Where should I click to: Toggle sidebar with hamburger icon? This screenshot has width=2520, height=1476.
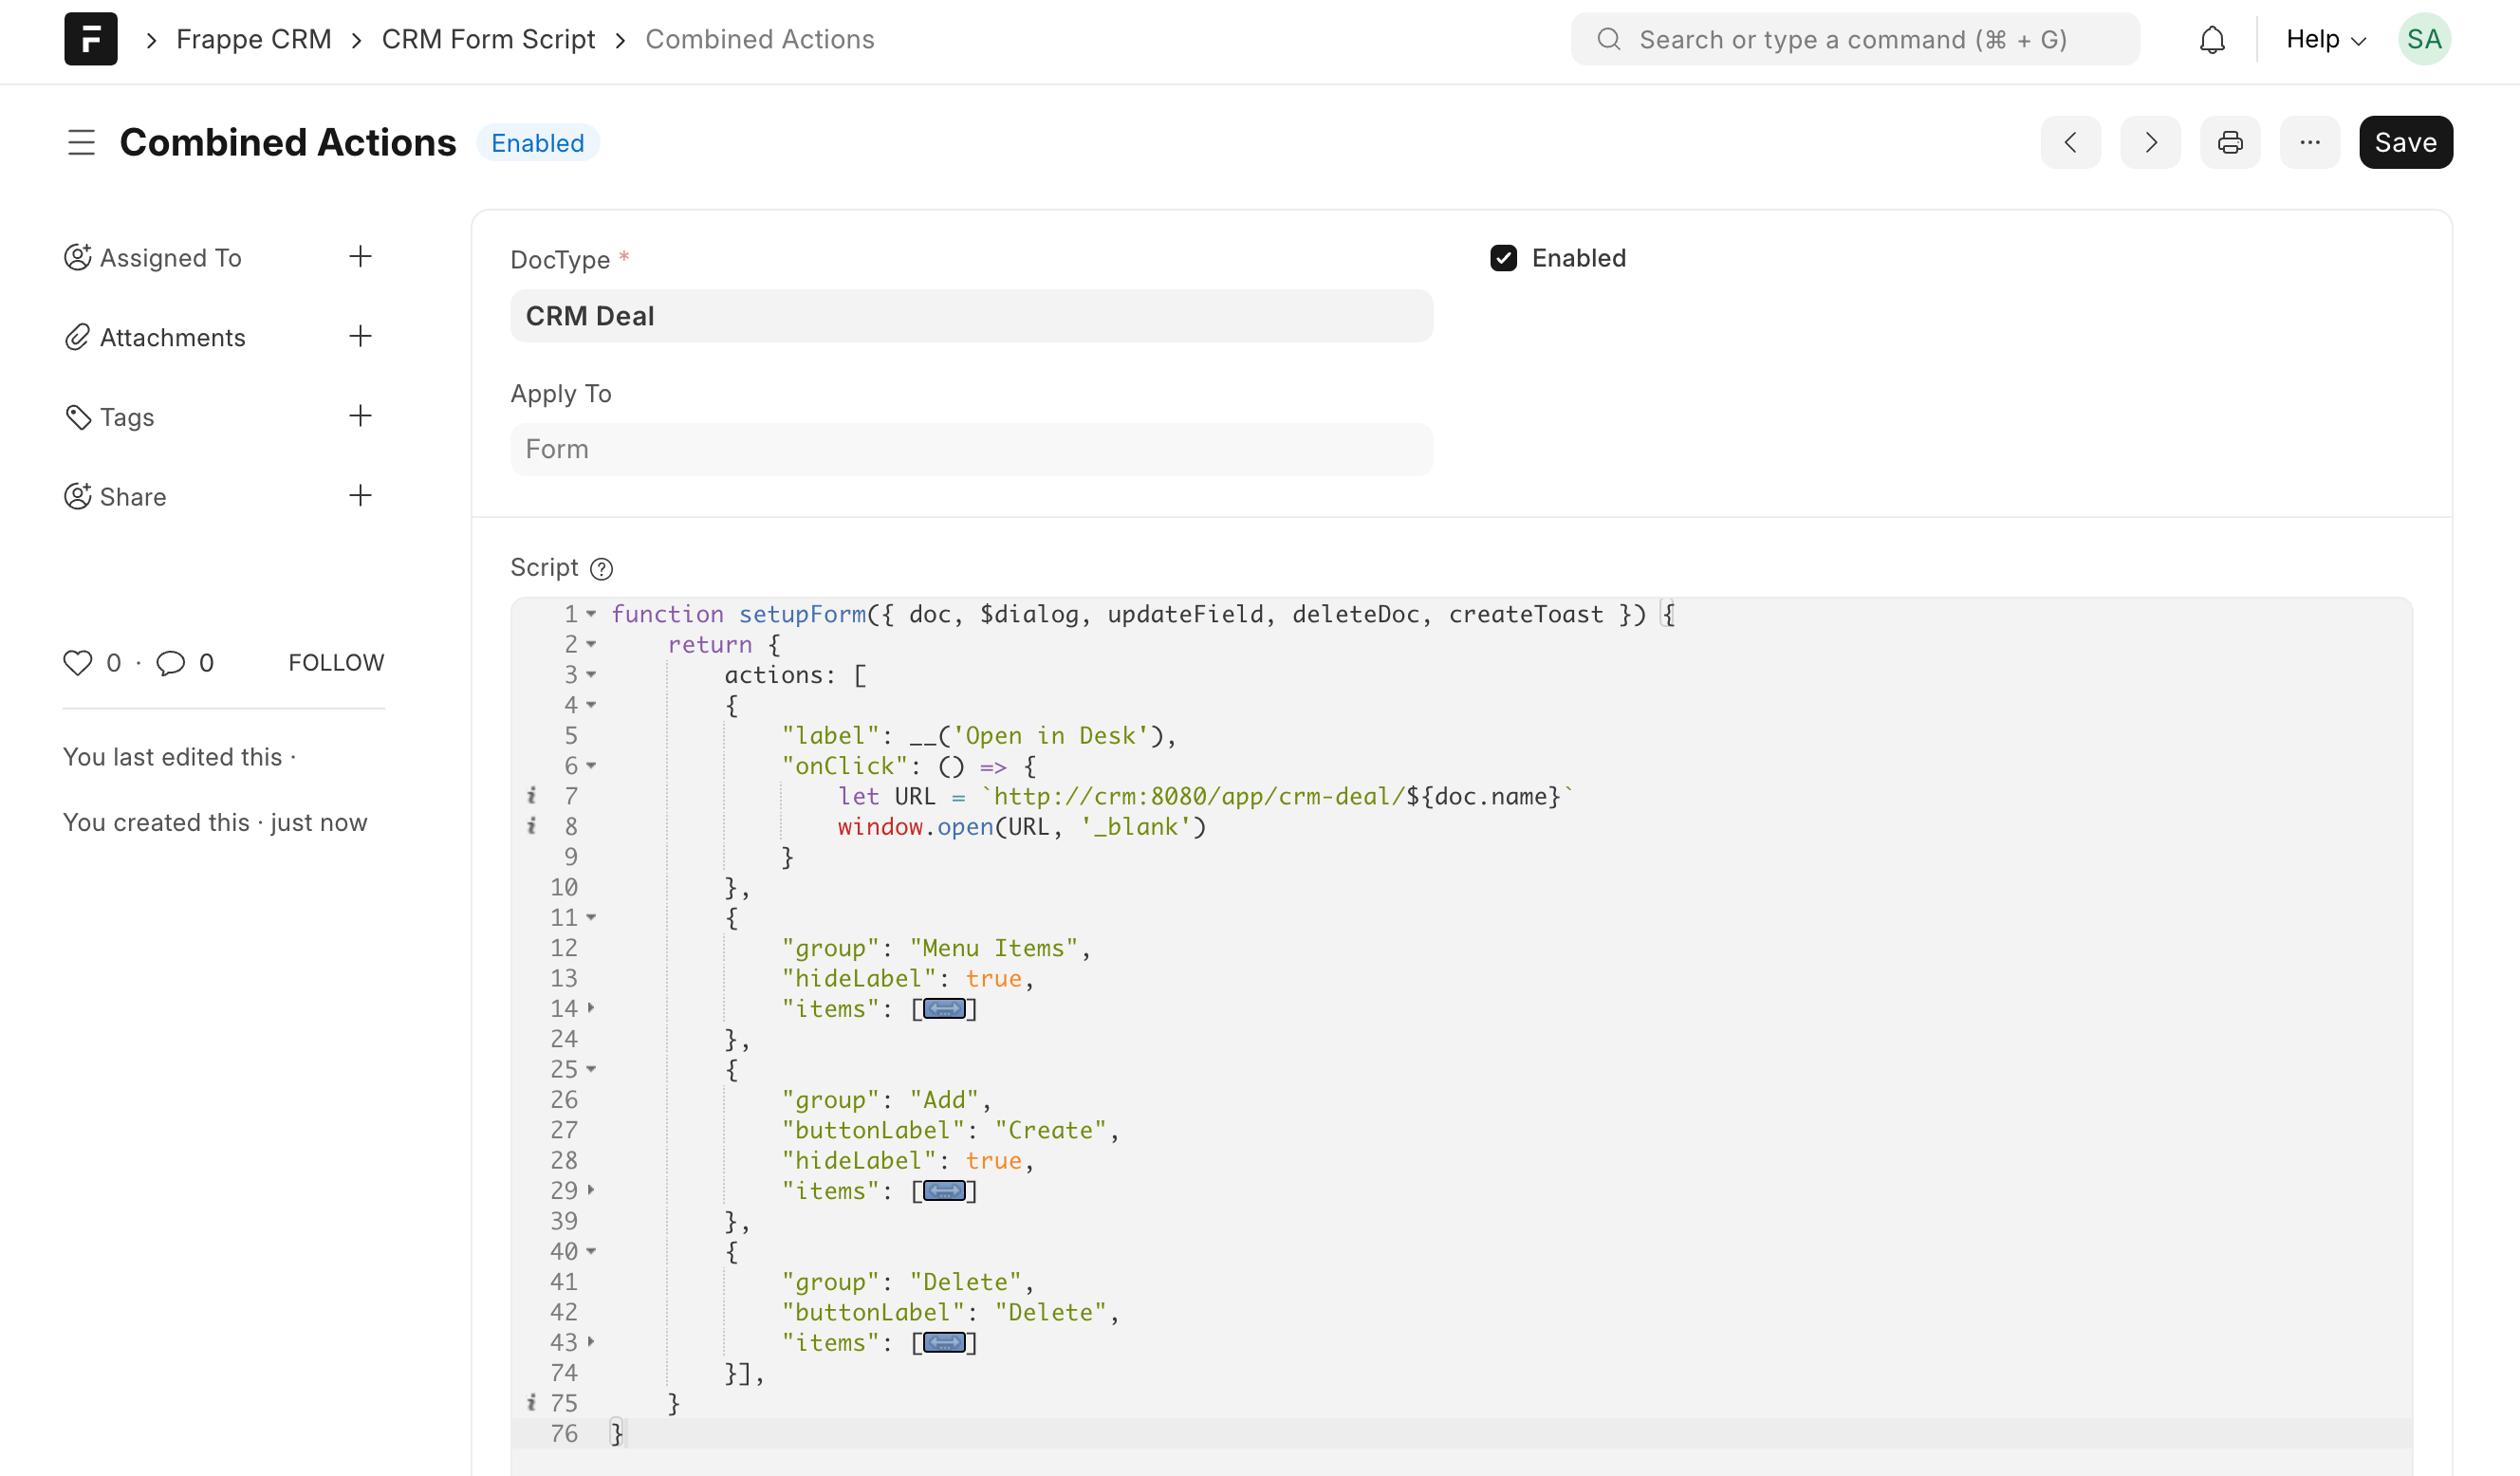pyautogui.click(x=81, y=143)
